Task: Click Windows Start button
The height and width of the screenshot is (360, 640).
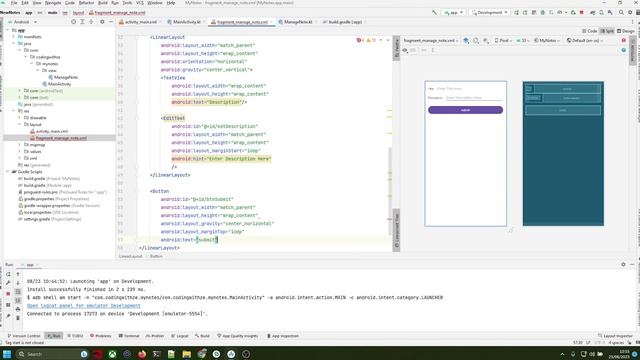Action: coord(7,354)
